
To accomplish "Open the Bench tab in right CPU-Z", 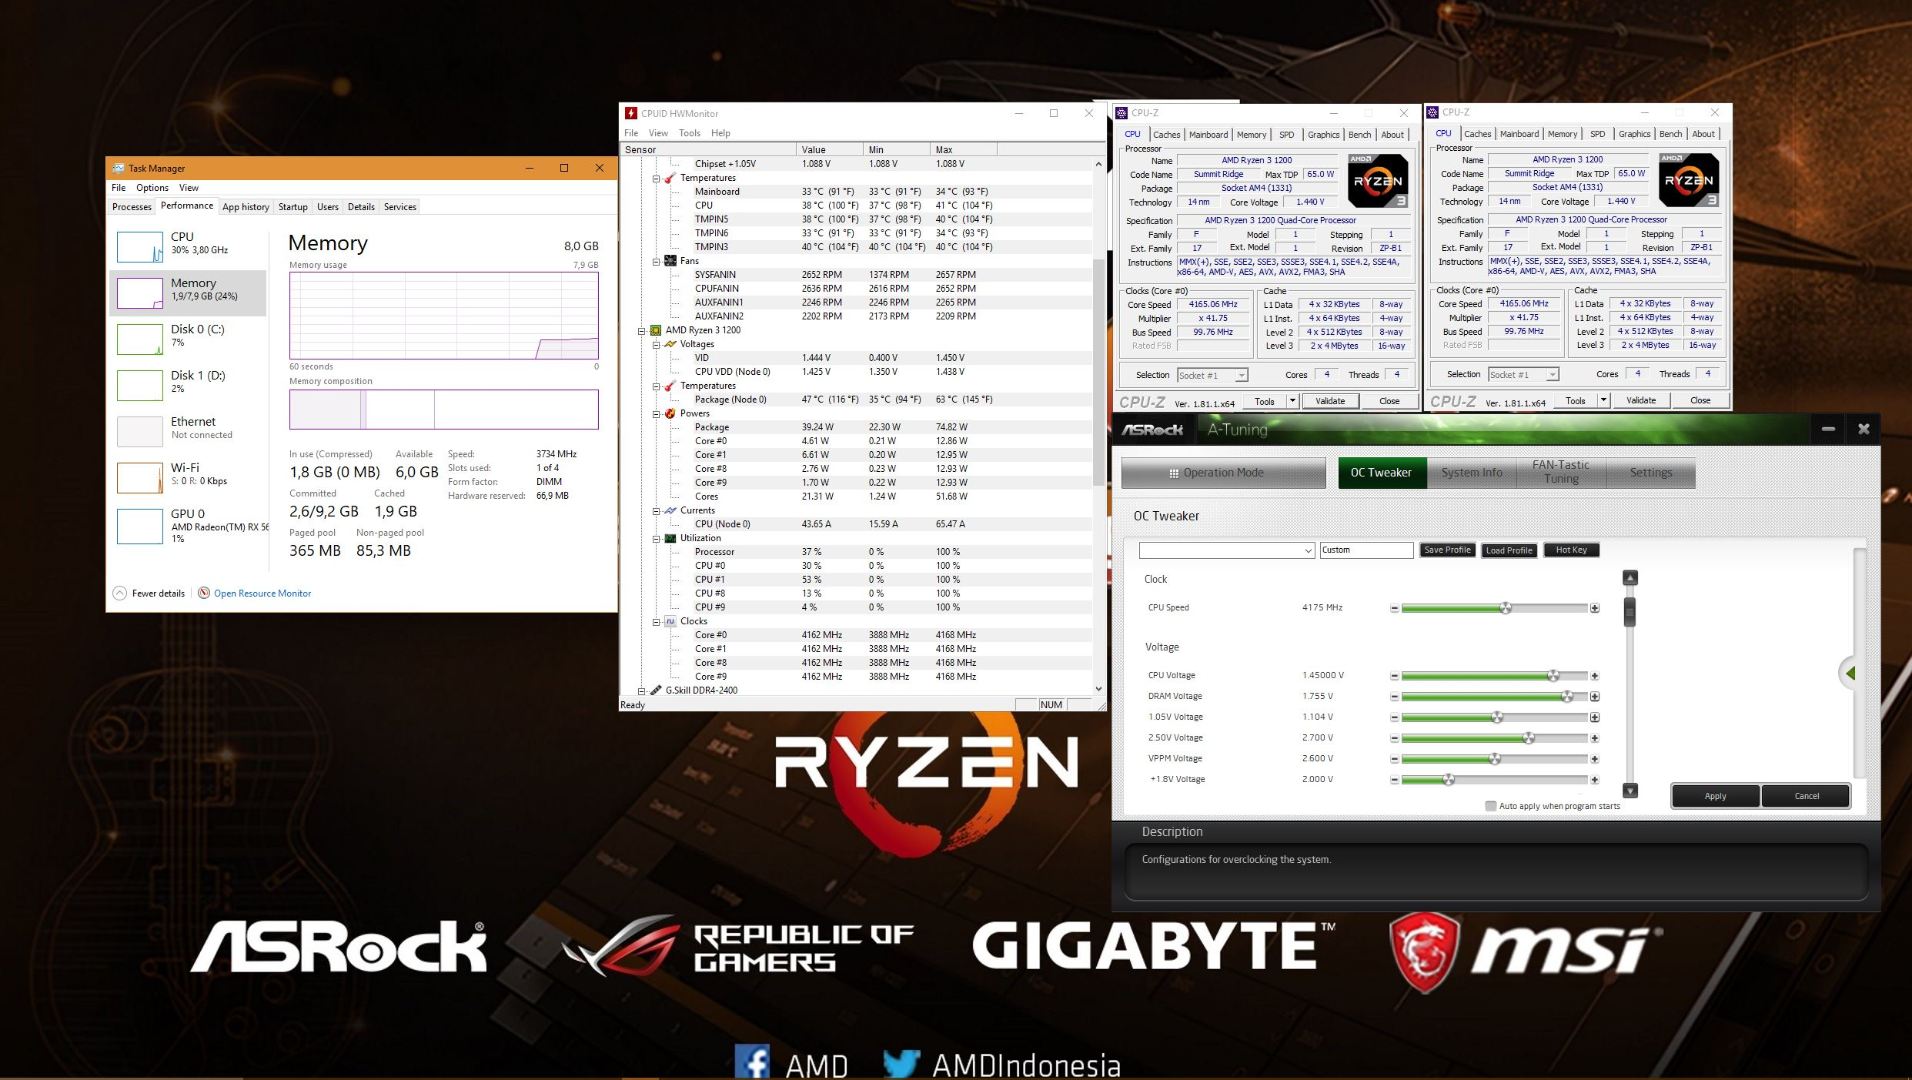I will (x=1670, y=134).
